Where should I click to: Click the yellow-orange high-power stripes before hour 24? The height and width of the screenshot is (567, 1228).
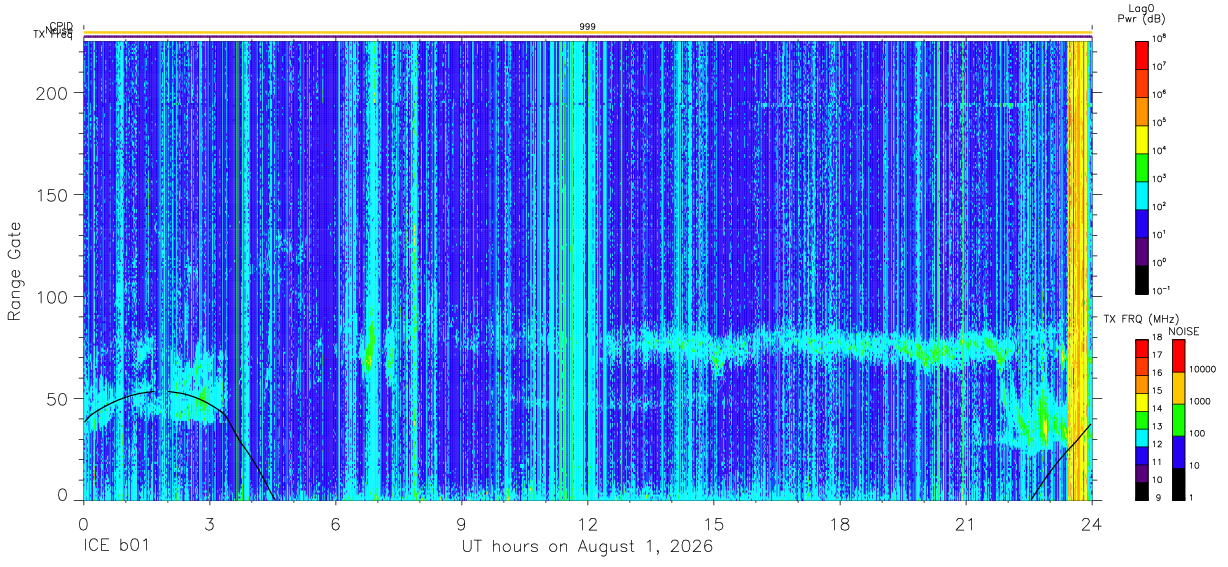[x=1078, y=270]
